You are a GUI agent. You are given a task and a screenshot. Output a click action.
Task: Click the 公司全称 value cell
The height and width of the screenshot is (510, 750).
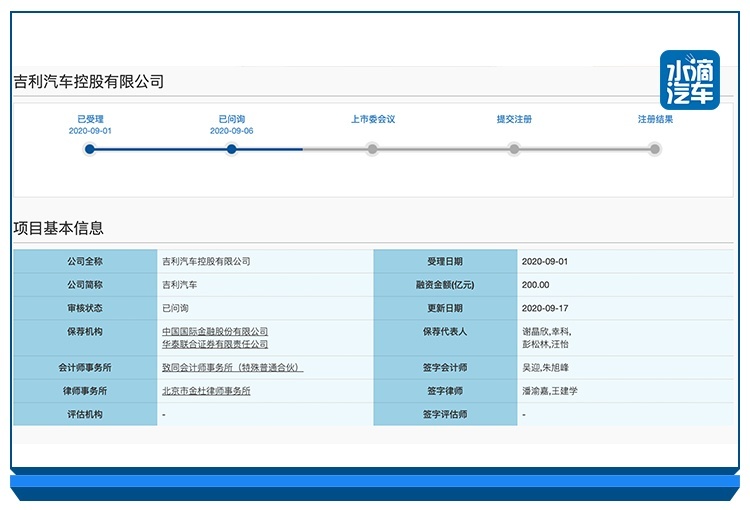tap(265, 261)
